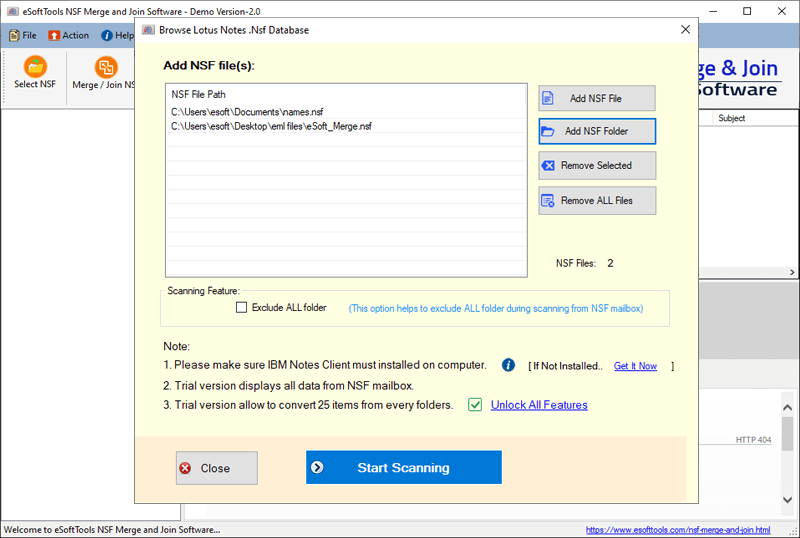This screenshot has height=538, width=800.
Task: Select the names.nsf file path row
Action: click(x=261, y=112)
